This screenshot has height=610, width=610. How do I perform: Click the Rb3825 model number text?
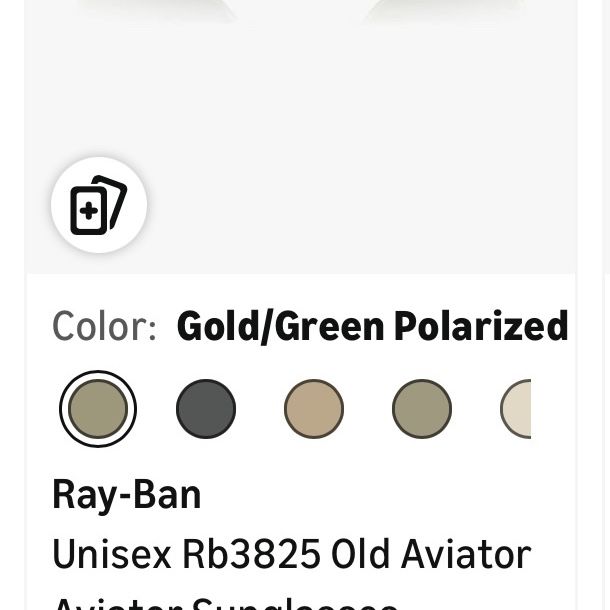pyautogui.click(x=251, y=554)
